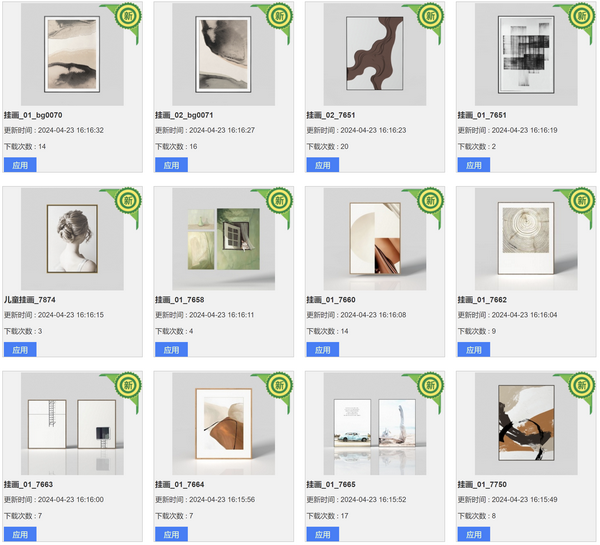
Task: Apply the 挂画_01_7658 green painting set
Action: click(171, 349)
